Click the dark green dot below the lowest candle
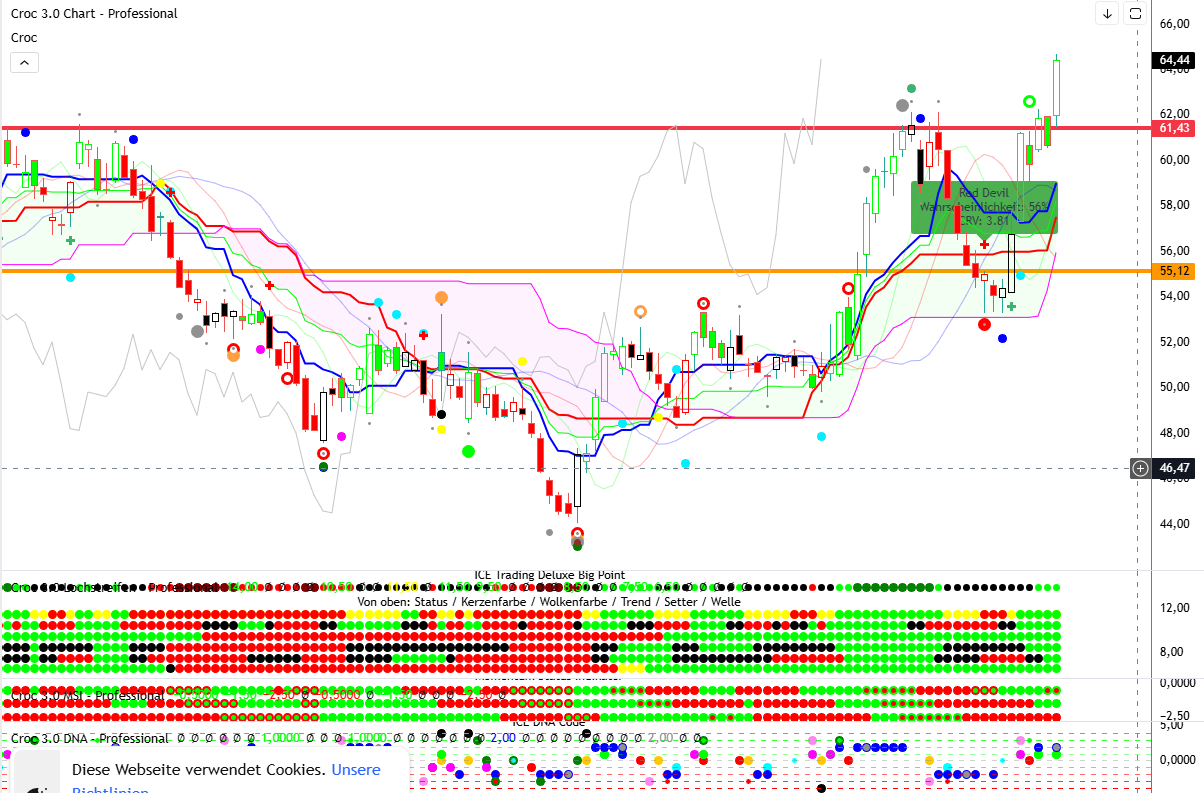 577,543
